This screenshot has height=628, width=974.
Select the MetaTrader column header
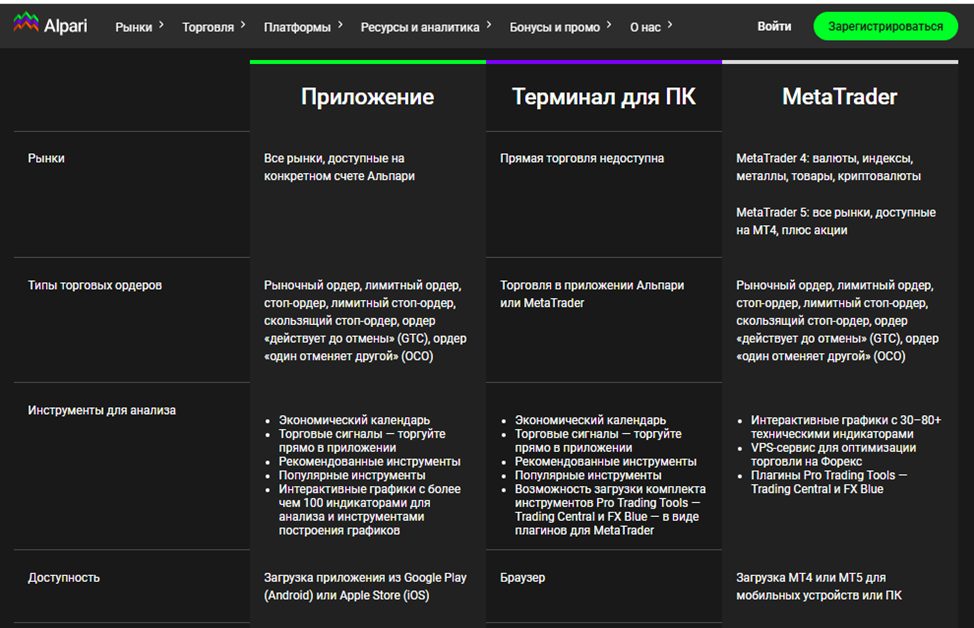[840, 96]
